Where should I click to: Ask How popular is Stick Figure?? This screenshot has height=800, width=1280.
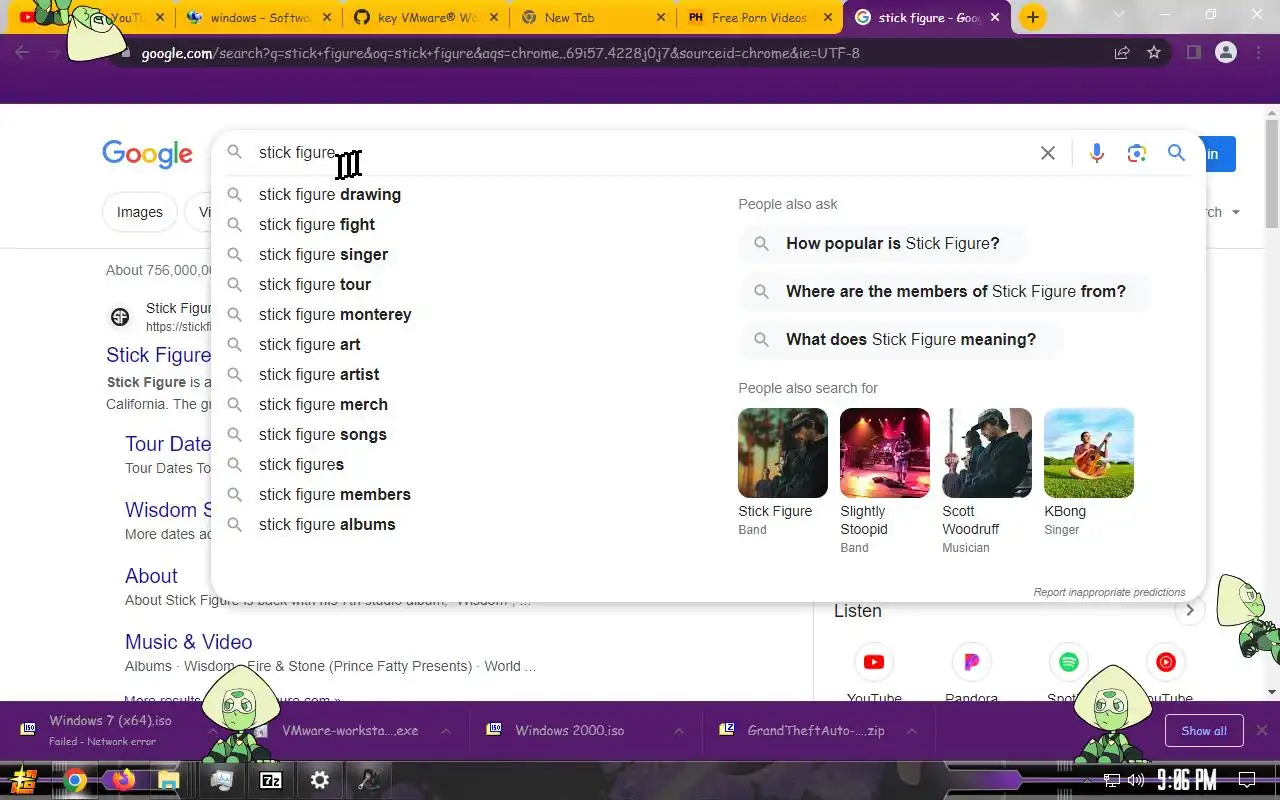[x=882, y=243]
